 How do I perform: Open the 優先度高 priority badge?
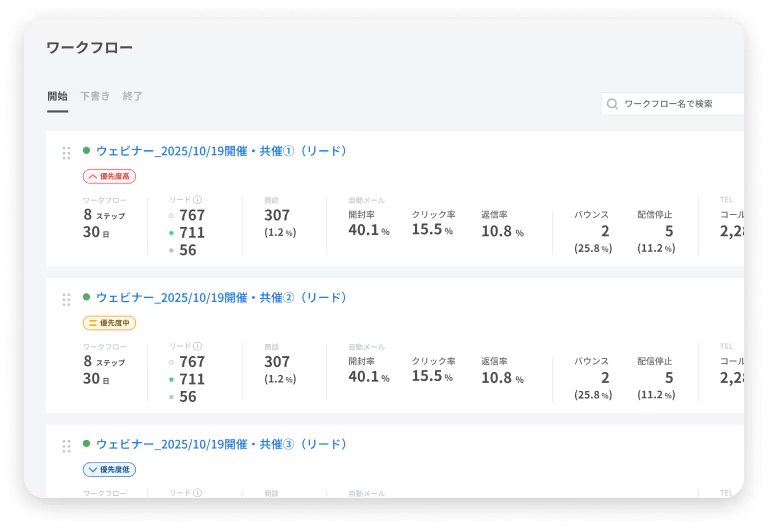(108, 176)
